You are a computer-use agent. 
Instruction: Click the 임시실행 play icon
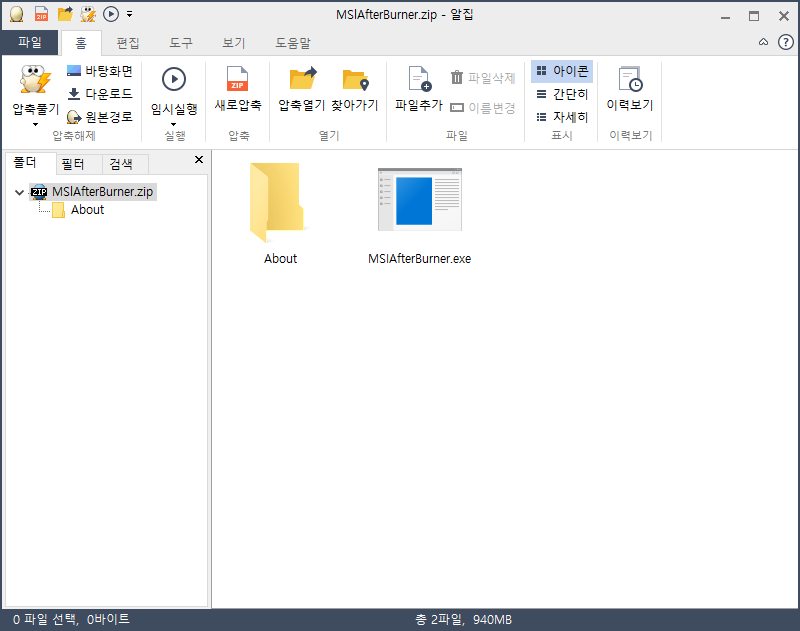point(173,80)
